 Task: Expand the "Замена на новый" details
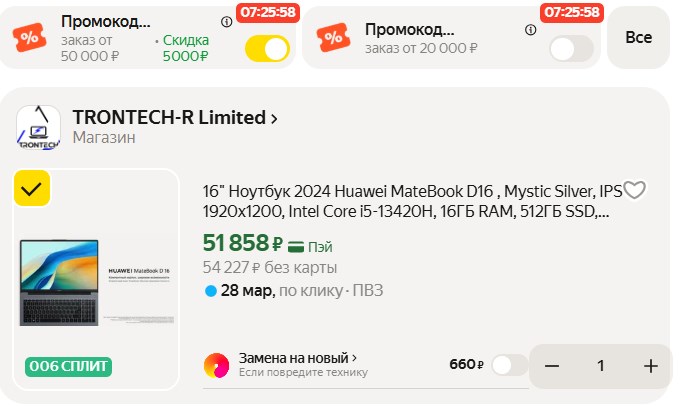click(298, 358)
